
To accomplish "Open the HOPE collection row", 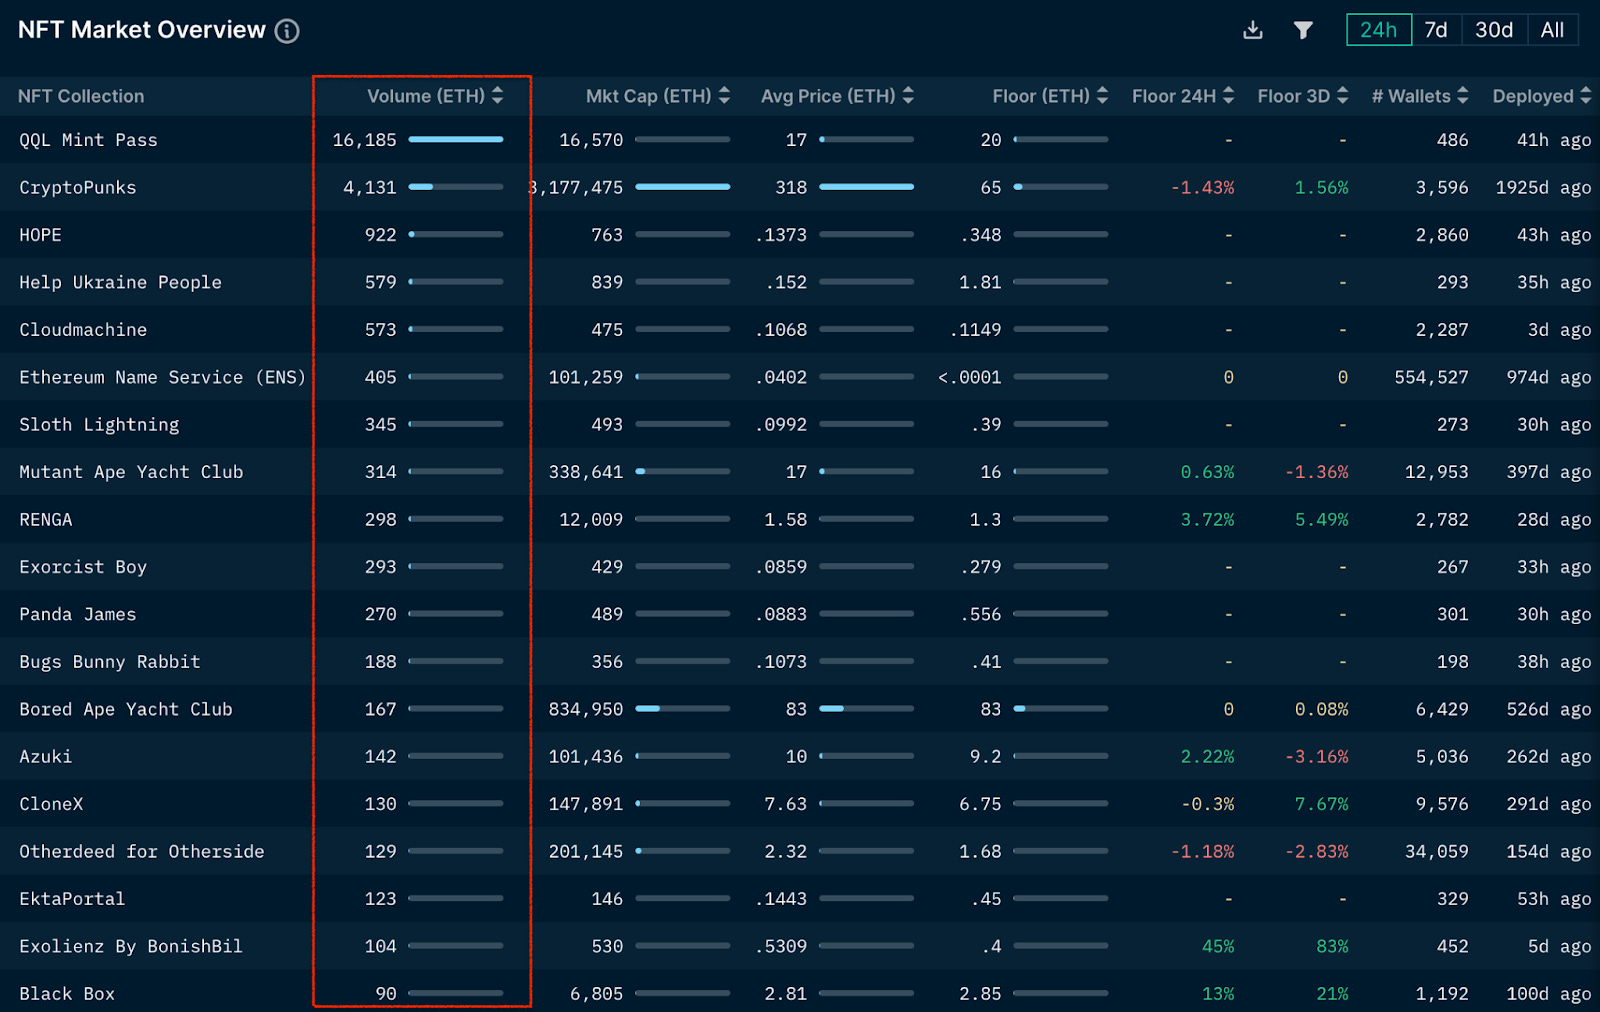I will point(800,235).
